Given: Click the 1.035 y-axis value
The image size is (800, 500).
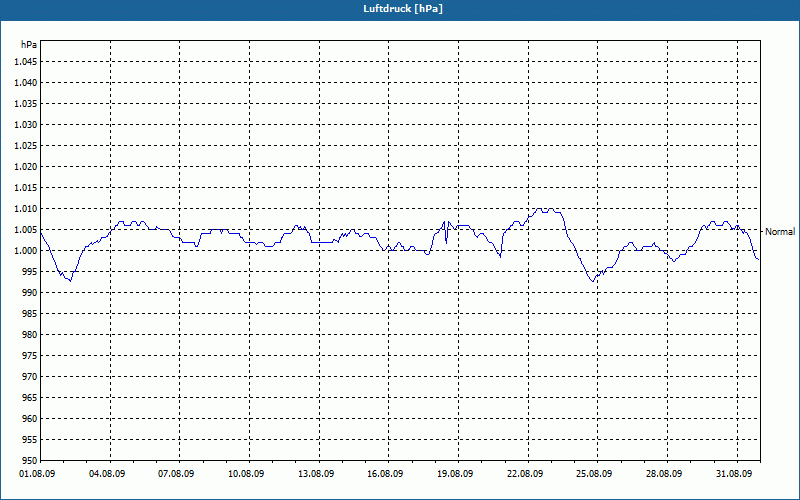Looking at the screenshot, I should [x=26, y=104].
